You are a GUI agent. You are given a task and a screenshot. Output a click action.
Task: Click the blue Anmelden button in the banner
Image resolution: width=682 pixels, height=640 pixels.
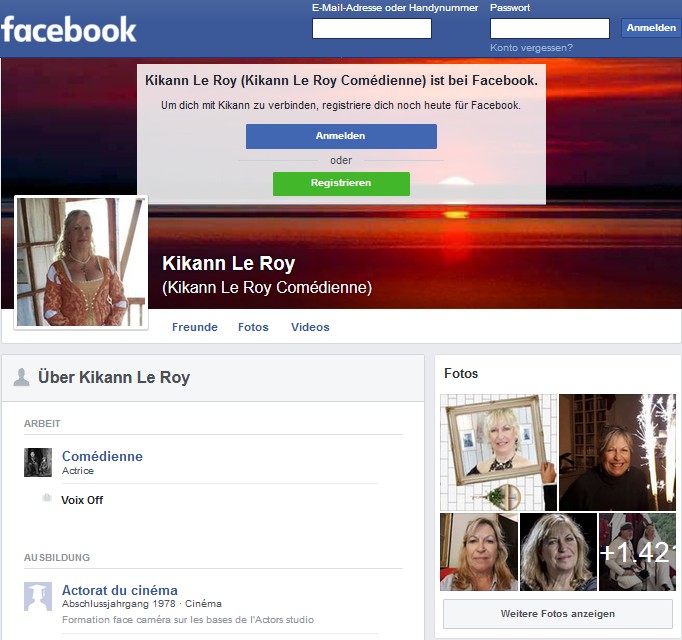341,136
